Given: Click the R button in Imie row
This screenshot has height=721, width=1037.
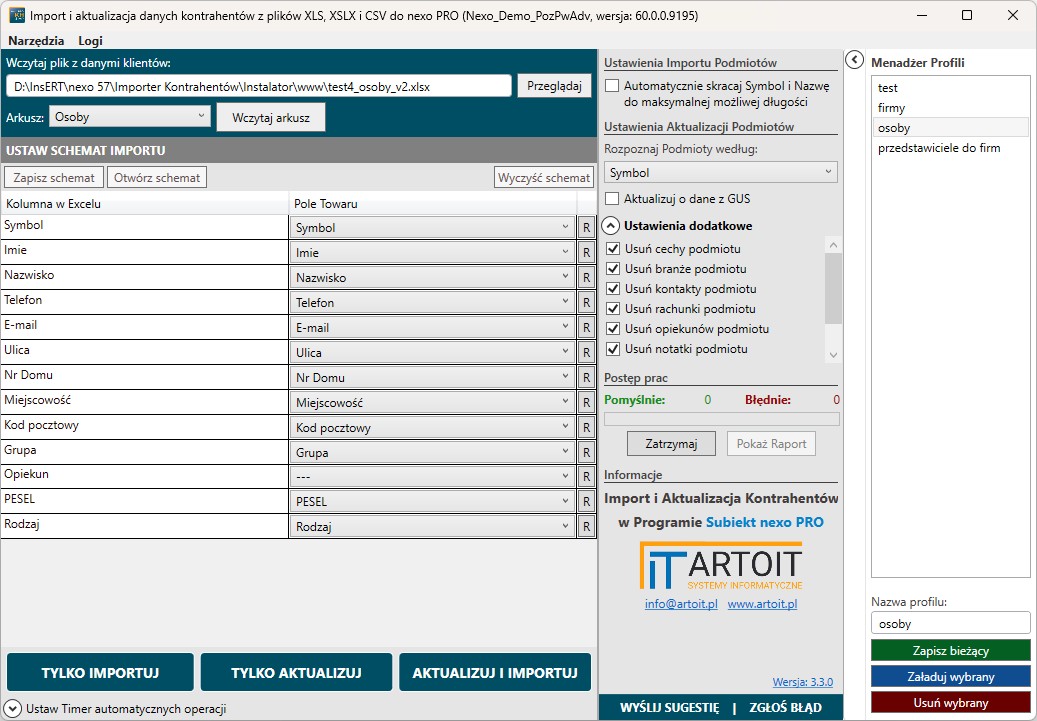Looking at the screenshot, I should click(x=586, y=253).
